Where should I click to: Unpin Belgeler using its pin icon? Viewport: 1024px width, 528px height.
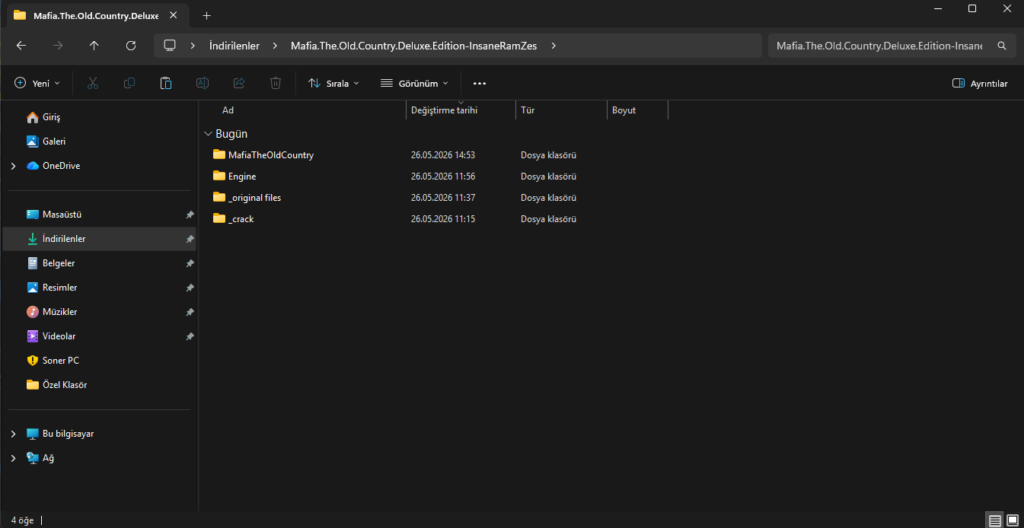[189, 263]
